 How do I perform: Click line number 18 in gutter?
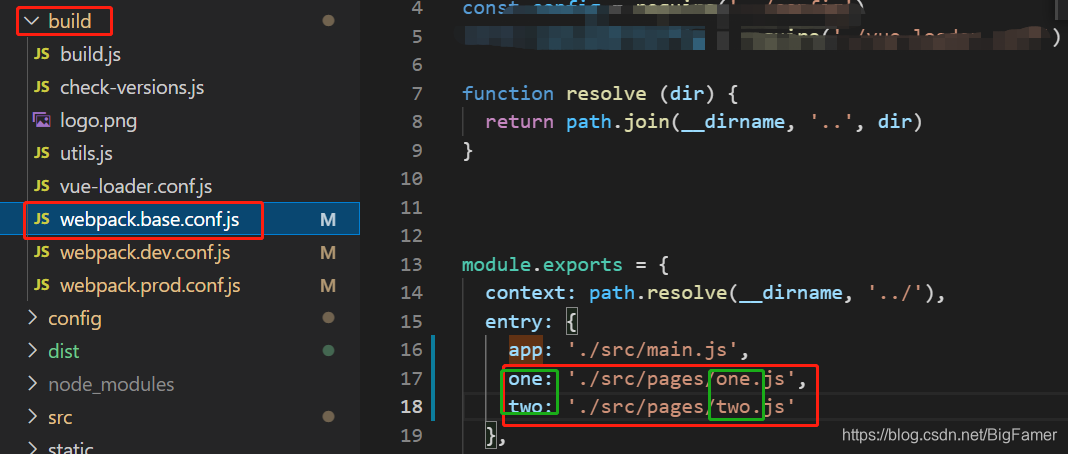409,407
